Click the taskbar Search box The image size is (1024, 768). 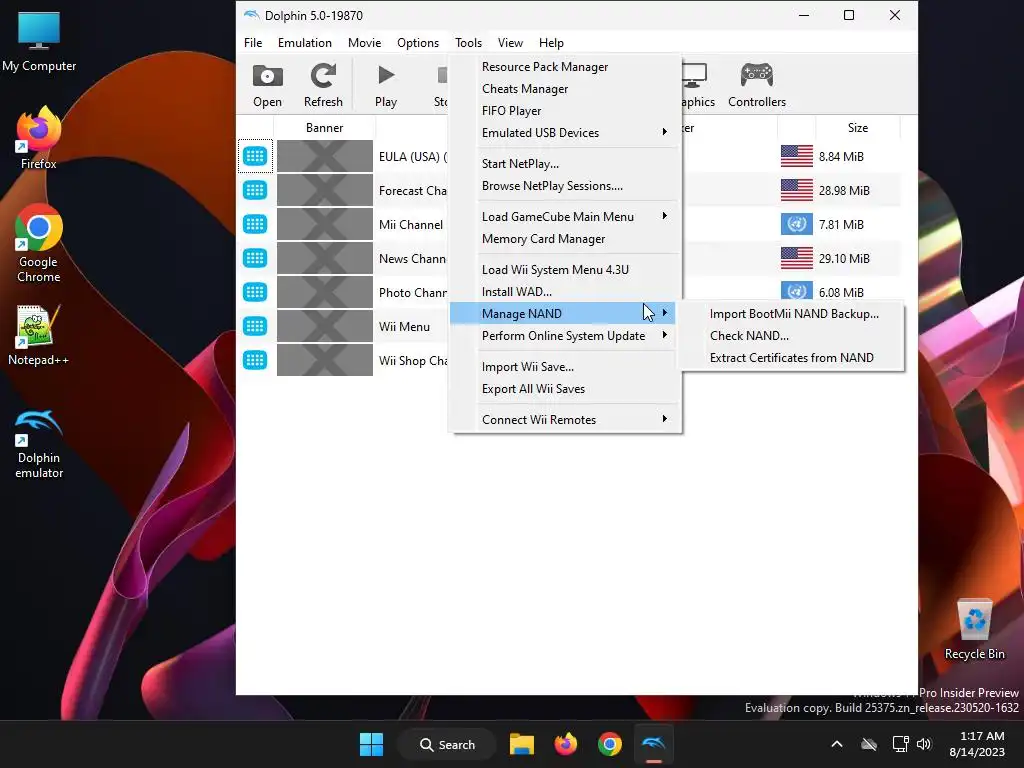click(447, 744)
